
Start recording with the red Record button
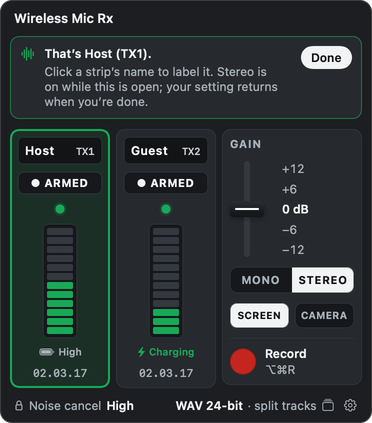pos(243,361)
